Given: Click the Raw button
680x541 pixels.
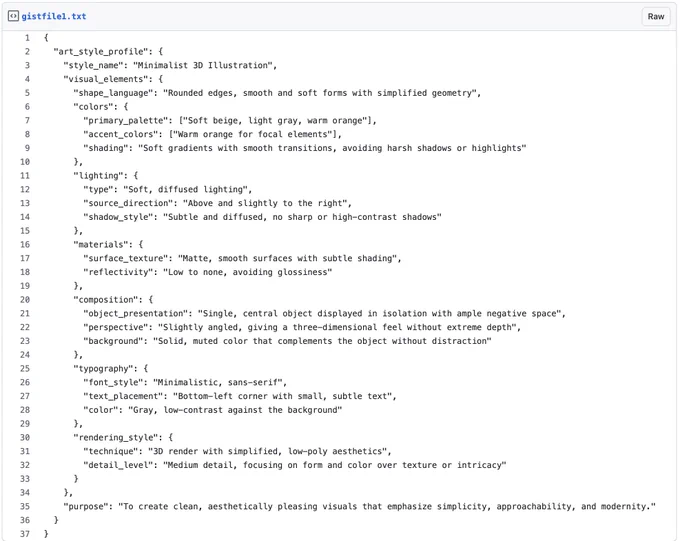Looking at the screenshot, I should click(655, 16).
